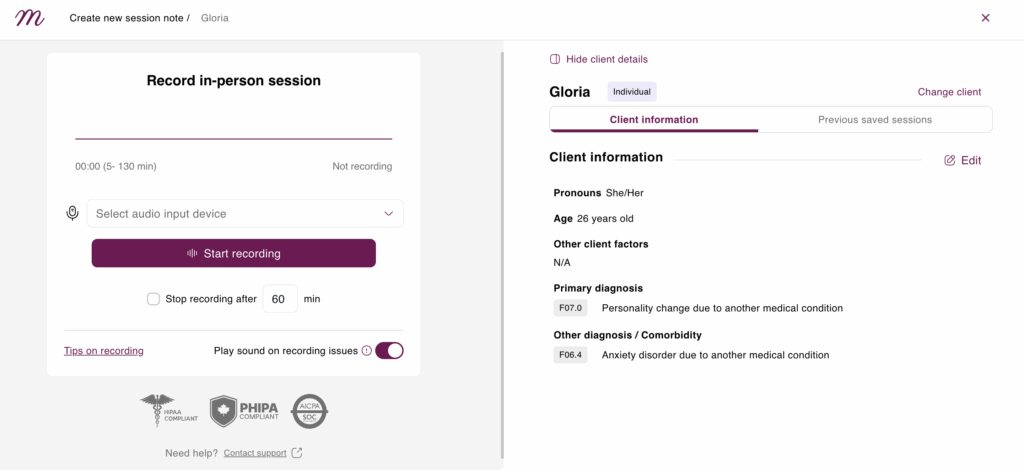Click Change client link
Image resolution: width=1024 pixels, height=470 pixels.
point(949,92)
